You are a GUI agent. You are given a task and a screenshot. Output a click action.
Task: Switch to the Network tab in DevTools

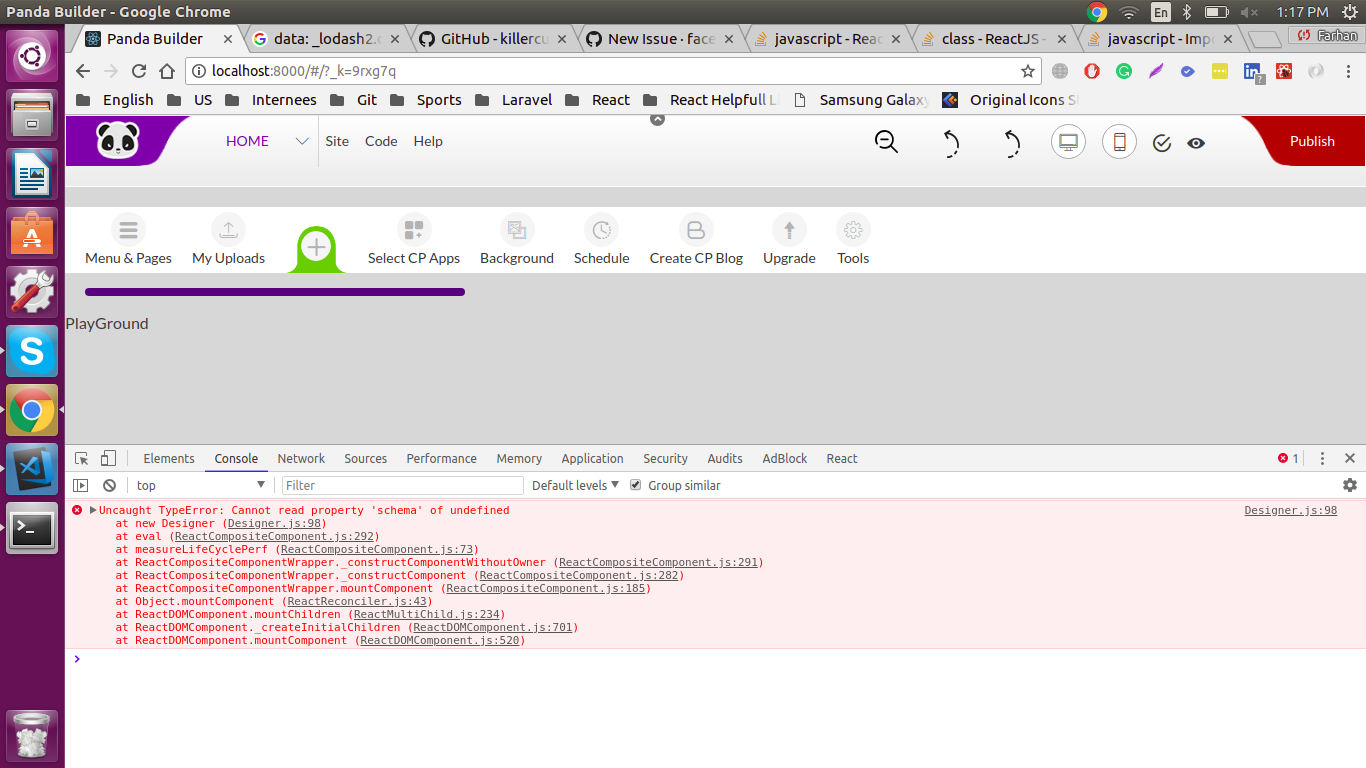301,458
